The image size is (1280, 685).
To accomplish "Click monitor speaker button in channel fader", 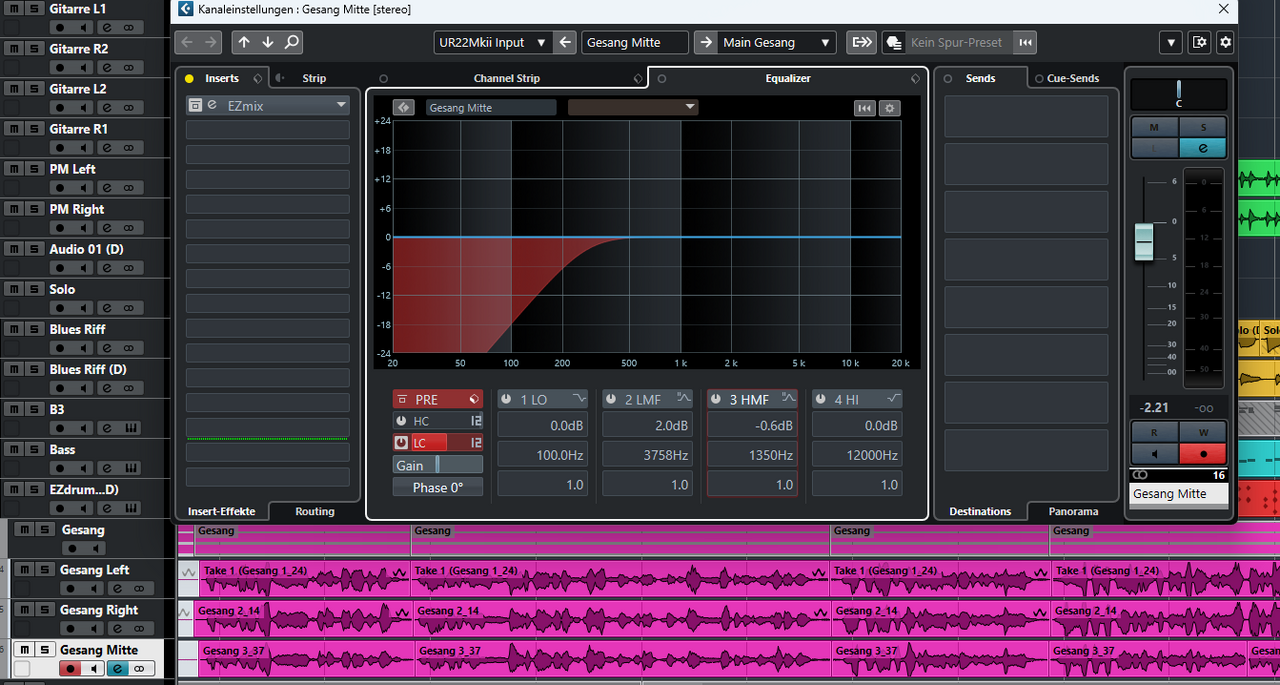I will pyautogui.click(x=1155, y=453).
